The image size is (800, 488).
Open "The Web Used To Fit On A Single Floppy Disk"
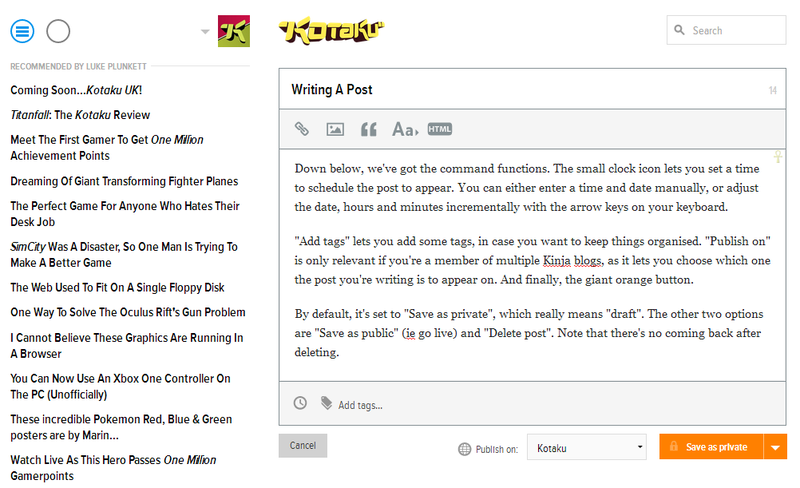[117, 288]
